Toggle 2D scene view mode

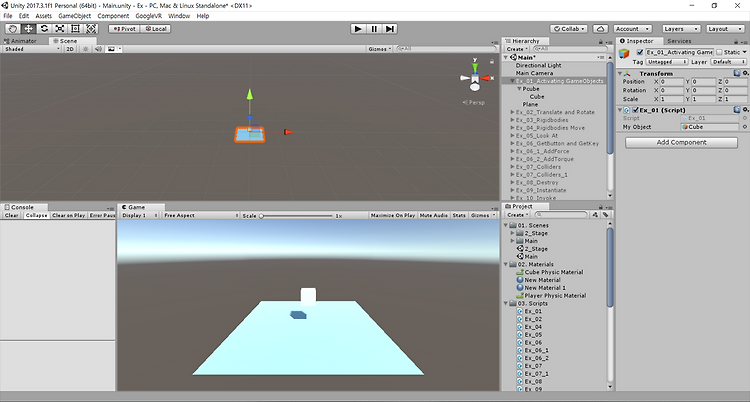[x=70, y=49]
